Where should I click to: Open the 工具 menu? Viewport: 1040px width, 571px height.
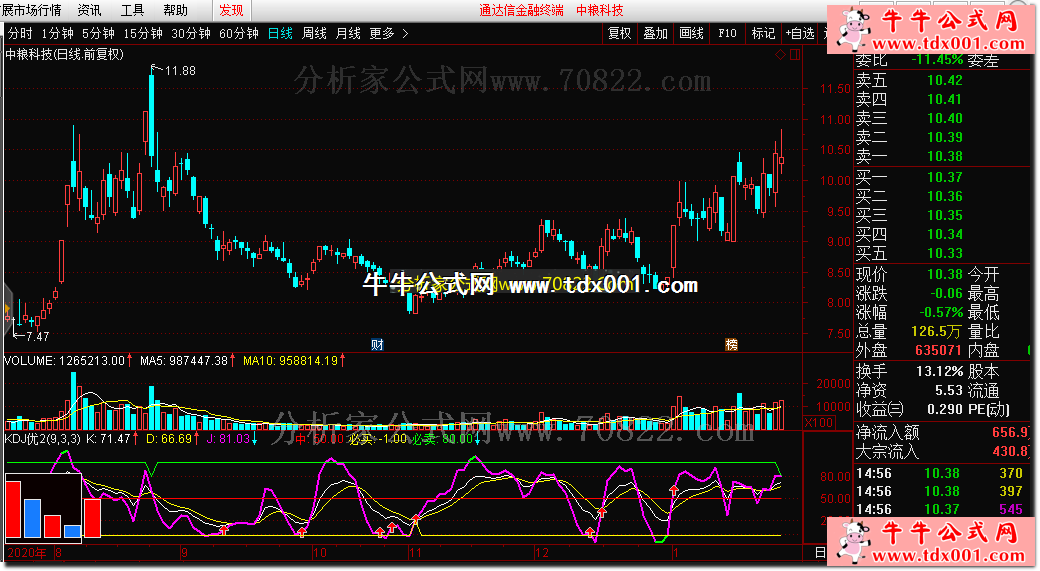coord(132,10)
